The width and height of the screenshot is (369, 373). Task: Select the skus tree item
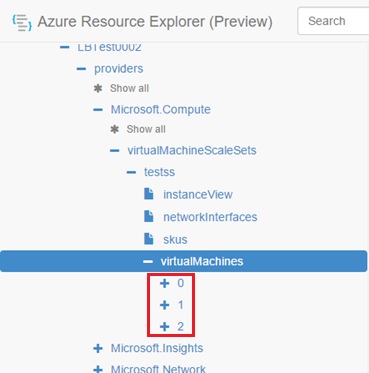pos(175,239)
